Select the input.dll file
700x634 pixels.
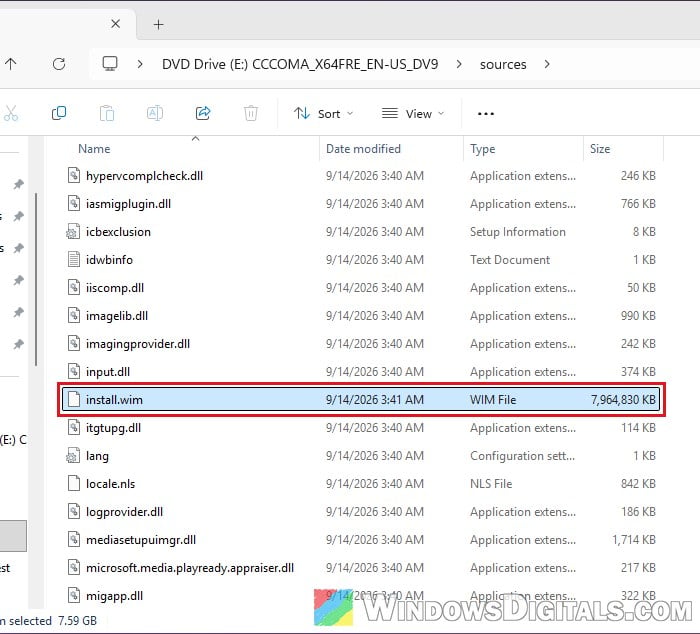362,372
